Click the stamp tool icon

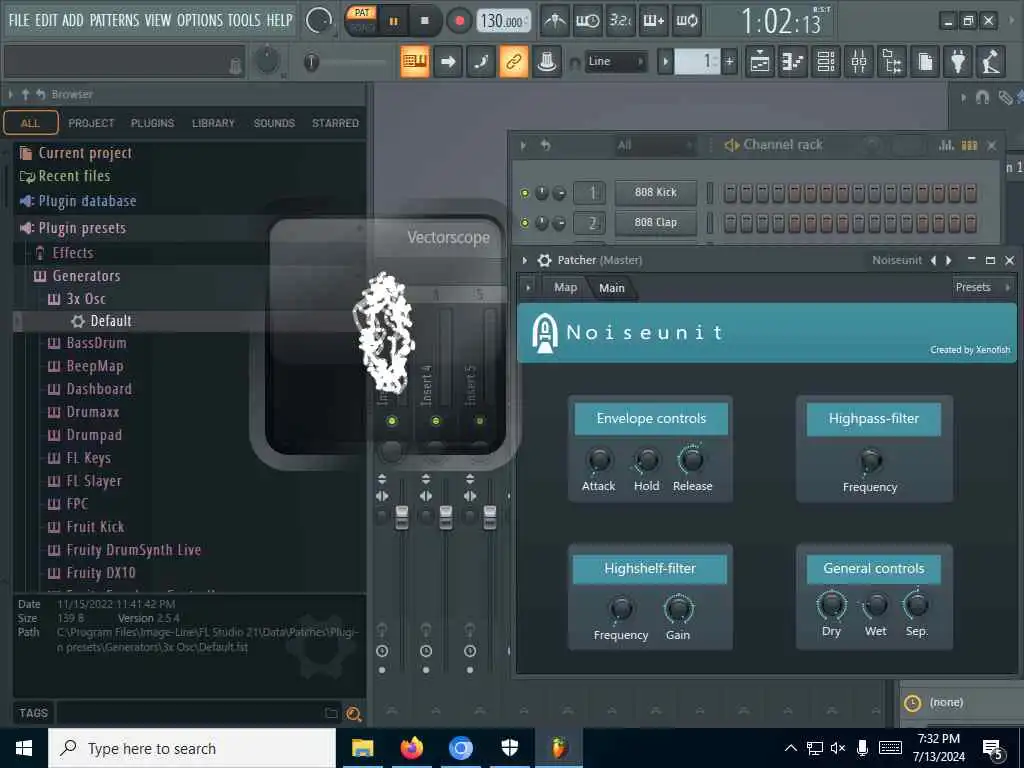547,62
